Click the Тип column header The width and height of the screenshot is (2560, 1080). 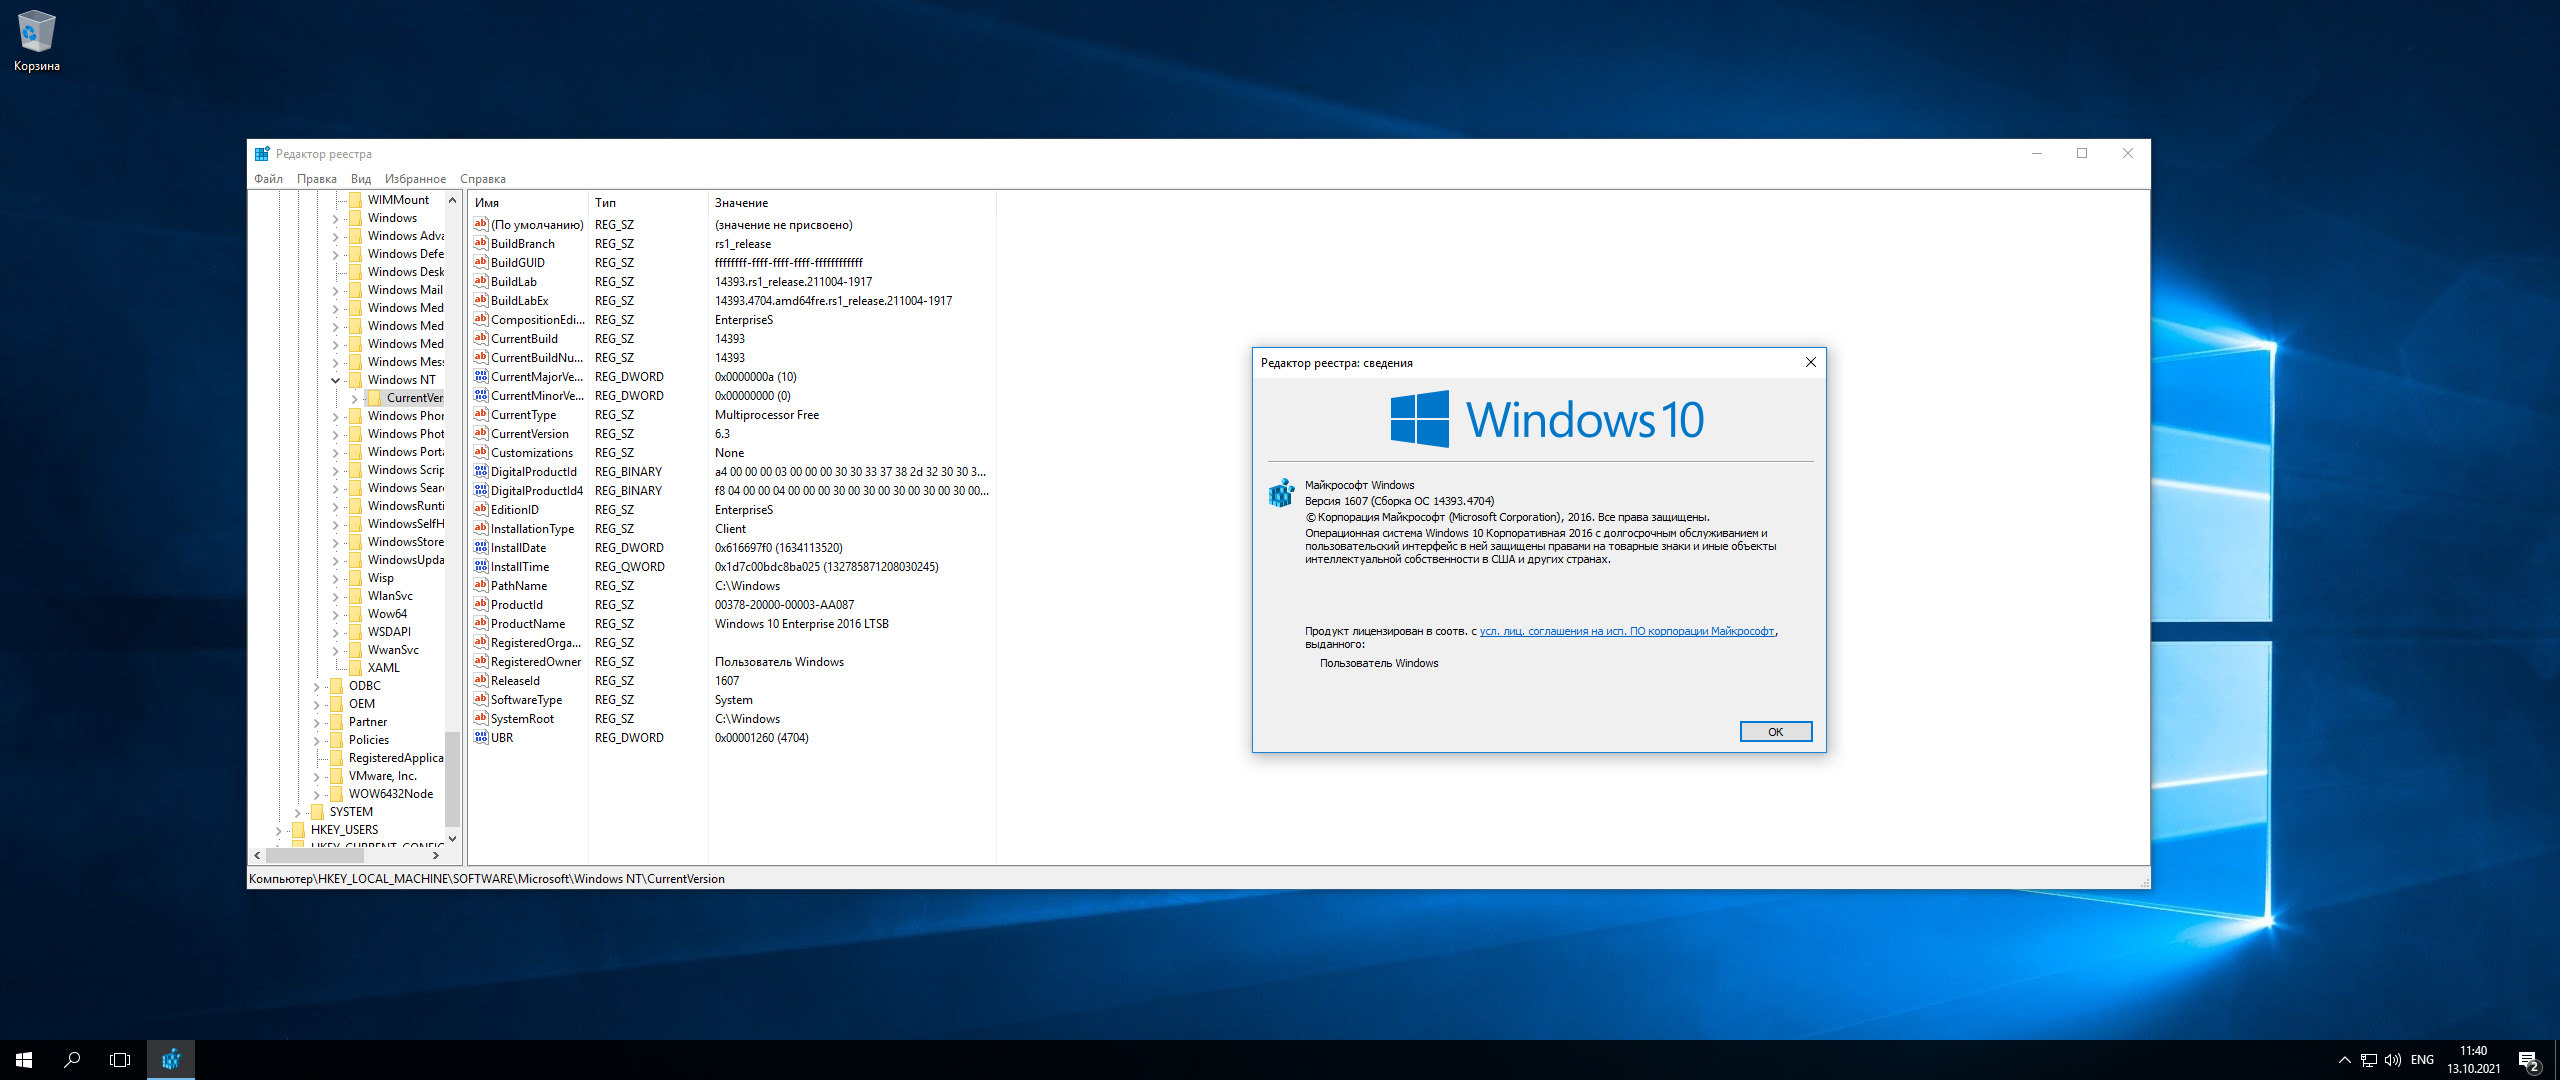tap(648, 203)
